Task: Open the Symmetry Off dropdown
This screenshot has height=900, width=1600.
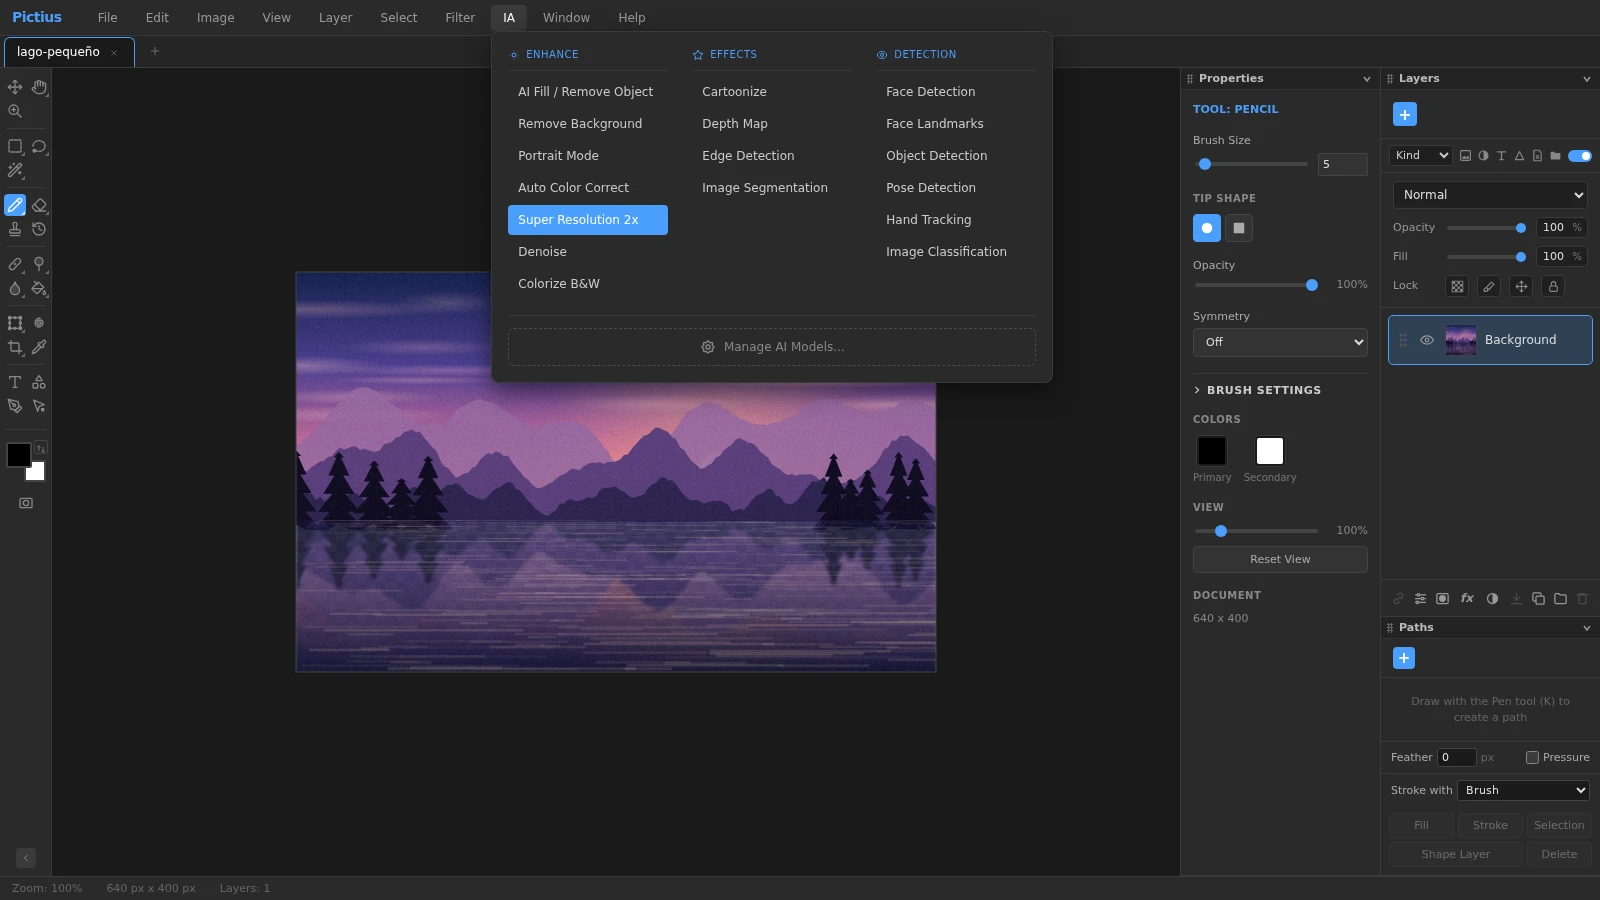Action: pos(1280,342)
